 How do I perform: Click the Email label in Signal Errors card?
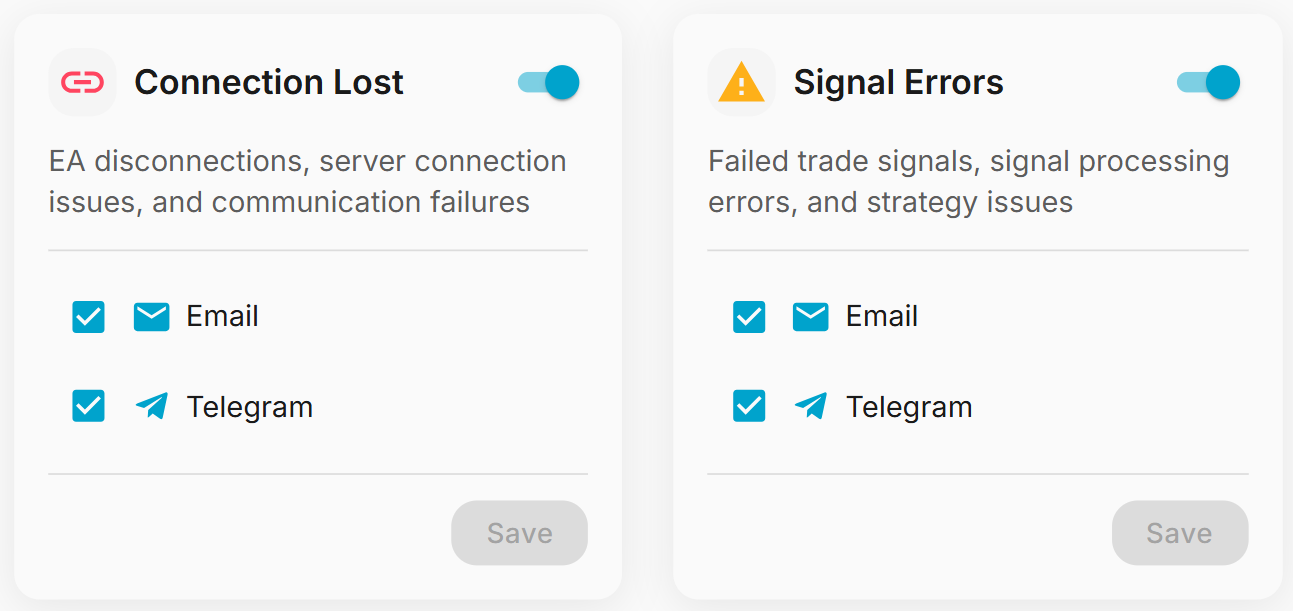click(x=882, y=316)
